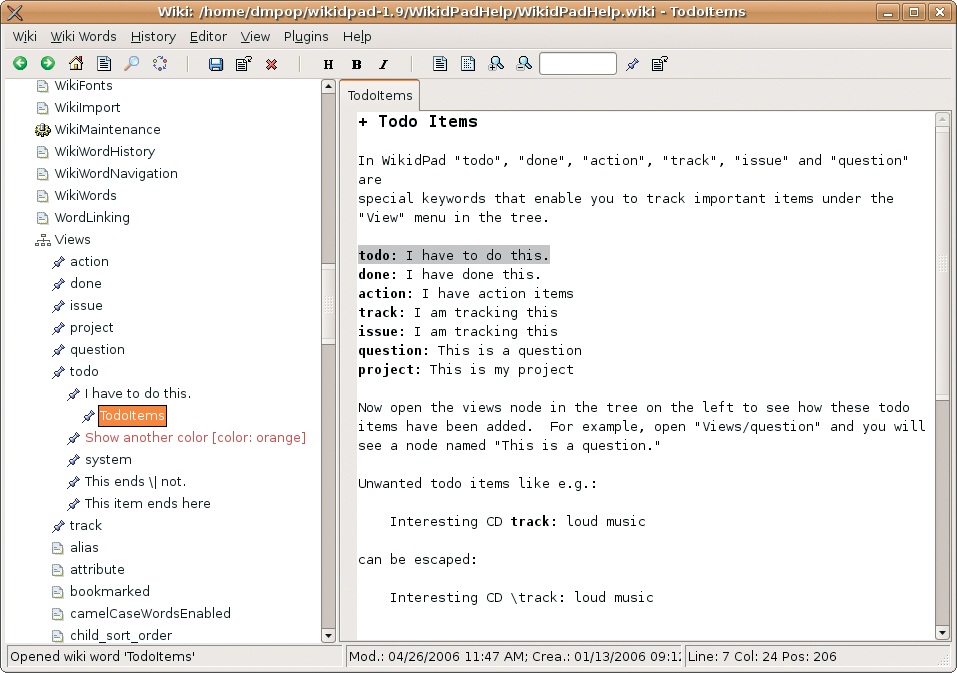Save the wiki with the floppy disk icon
Screen dimensions: 957x673
point(215,64)
